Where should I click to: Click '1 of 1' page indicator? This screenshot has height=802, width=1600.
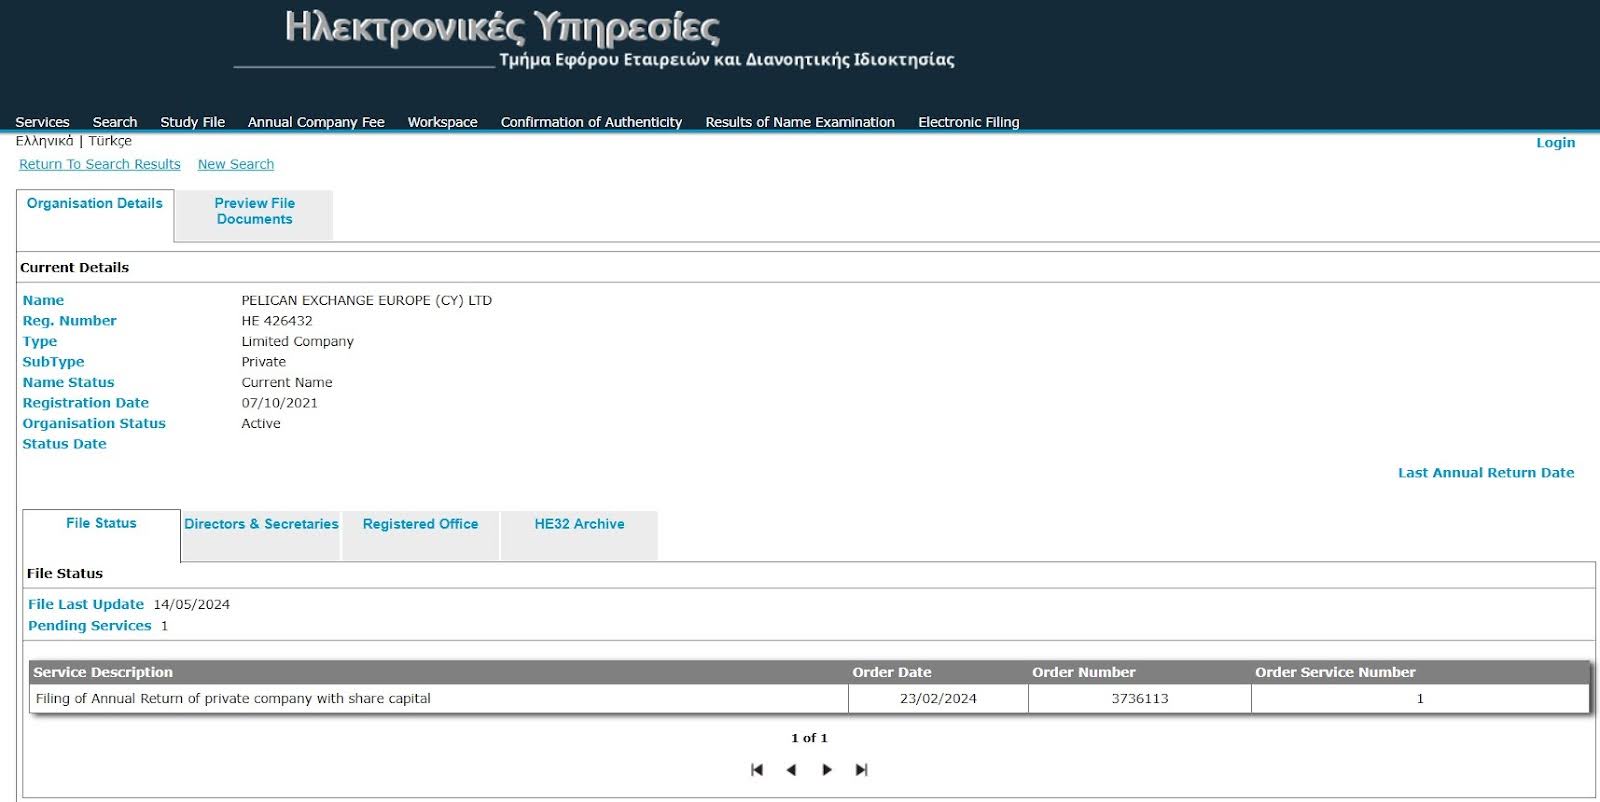click(809, 738)
